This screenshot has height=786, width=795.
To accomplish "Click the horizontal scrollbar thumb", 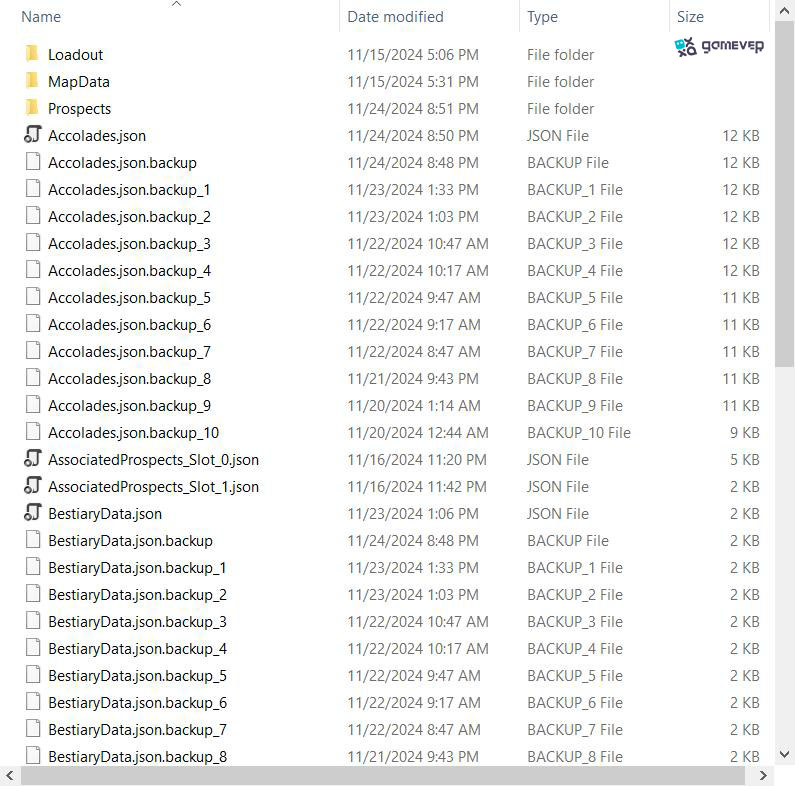I will [382, 775].
